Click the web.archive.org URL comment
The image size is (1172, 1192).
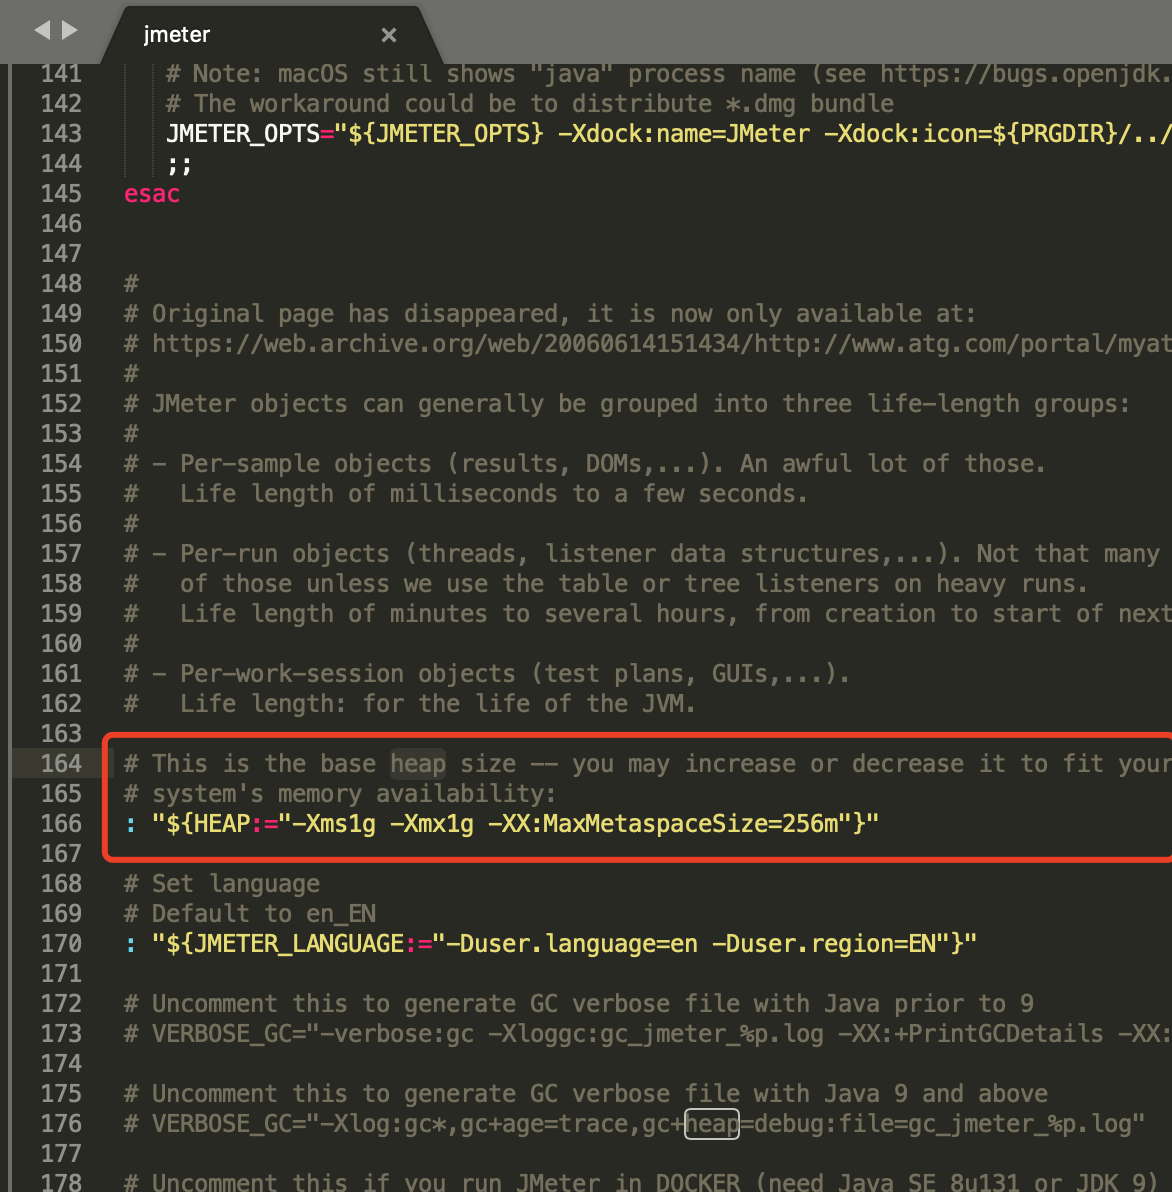647,344
